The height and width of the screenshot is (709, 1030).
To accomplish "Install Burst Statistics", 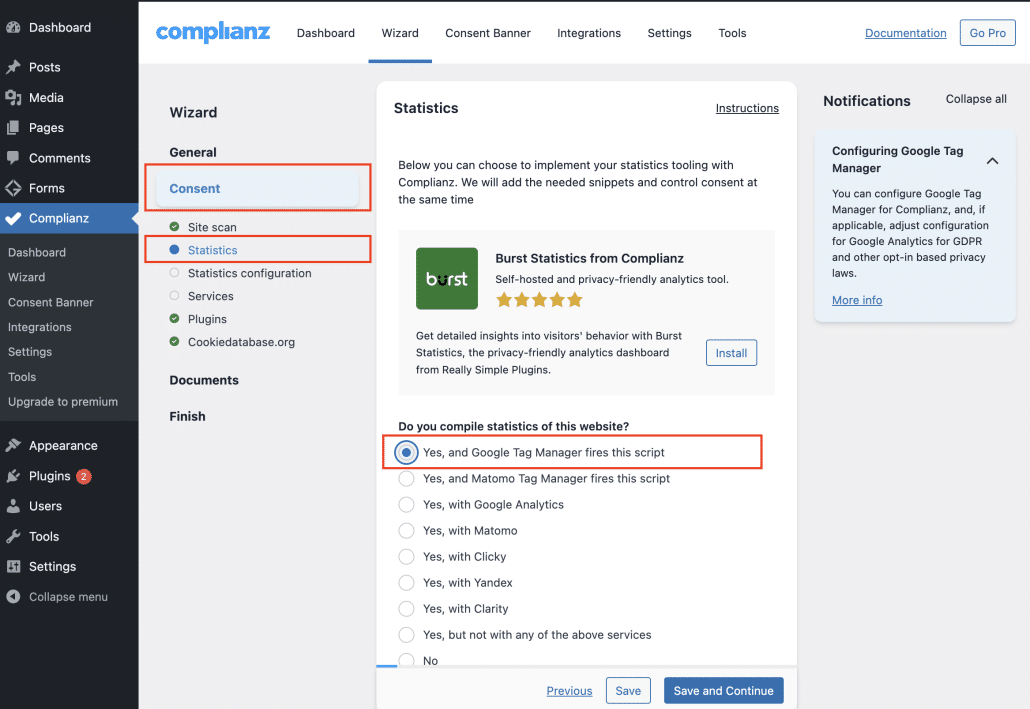I will pos(731,353).
